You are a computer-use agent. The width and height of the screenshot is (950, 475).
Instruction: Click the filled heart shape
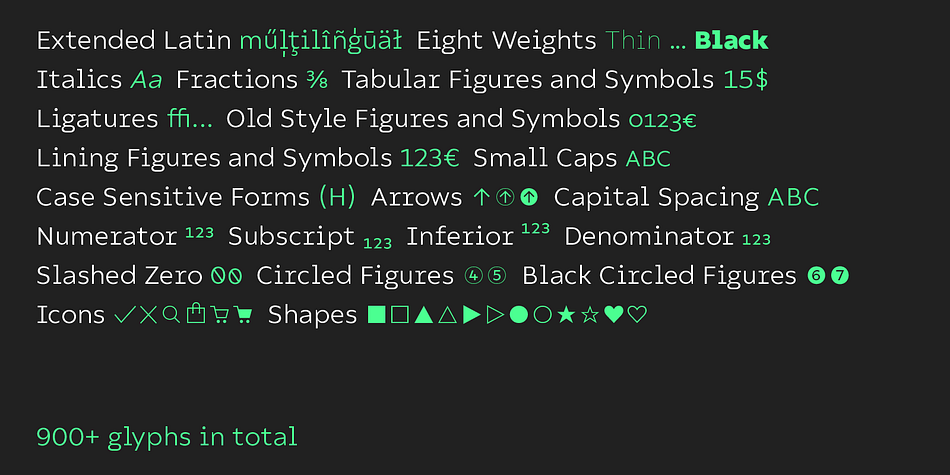[614, 314]
